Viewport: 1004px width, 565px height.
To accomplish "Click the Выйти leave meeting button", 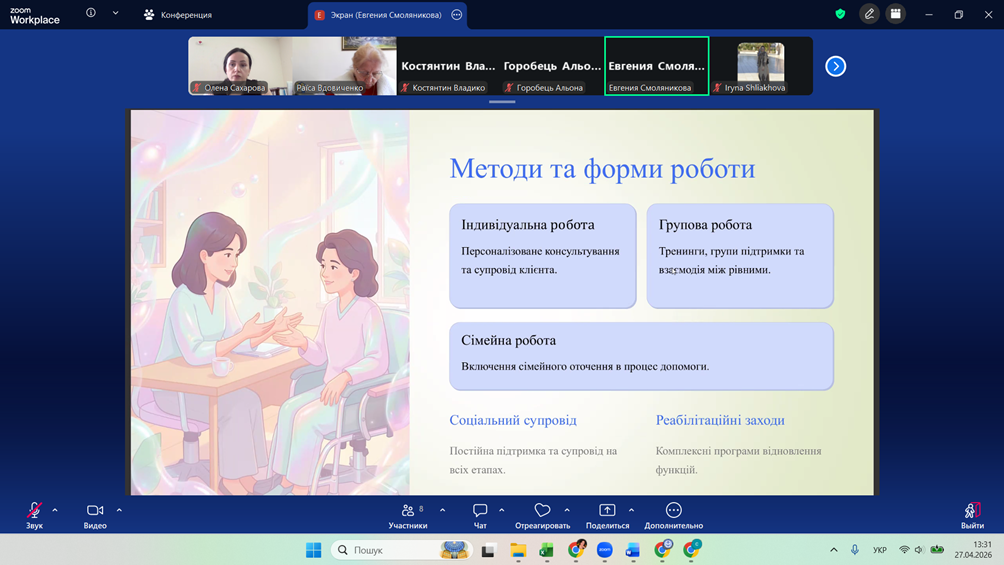I will coord(971,512).
